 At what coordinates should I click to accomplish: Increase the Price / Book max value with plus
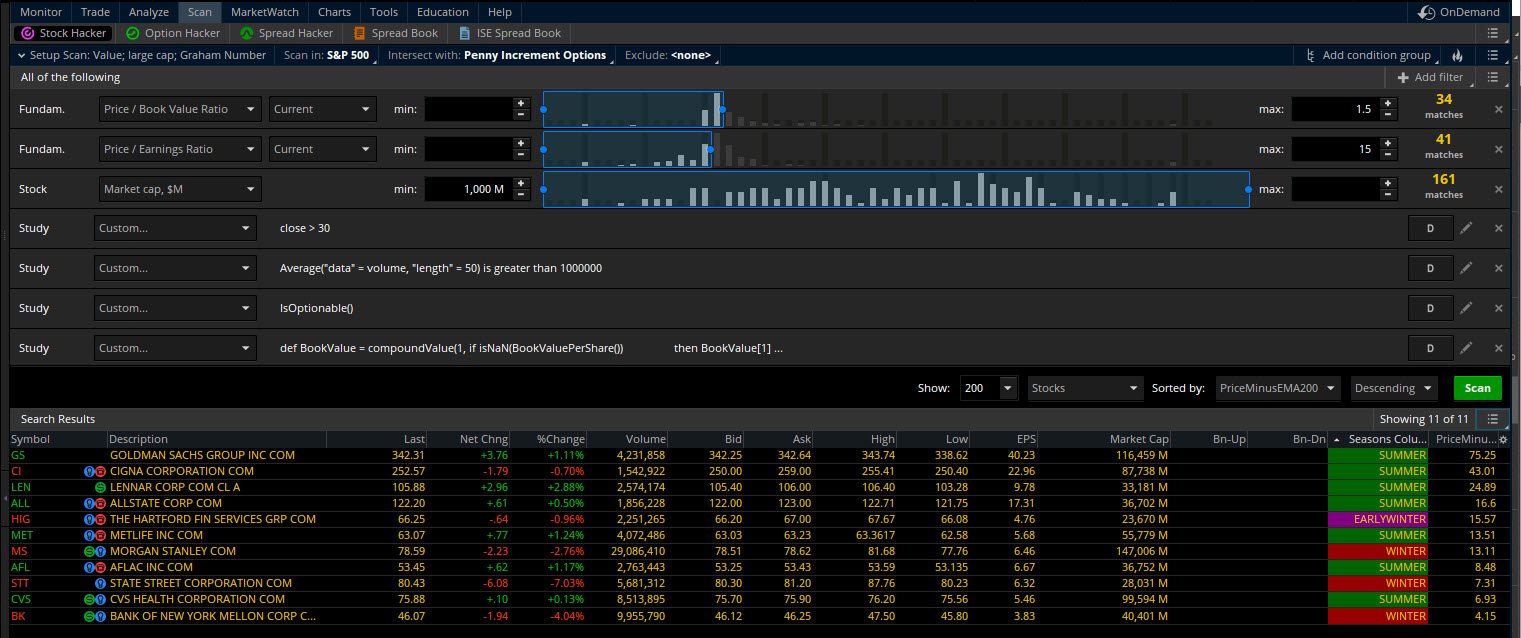point(1389,103)
